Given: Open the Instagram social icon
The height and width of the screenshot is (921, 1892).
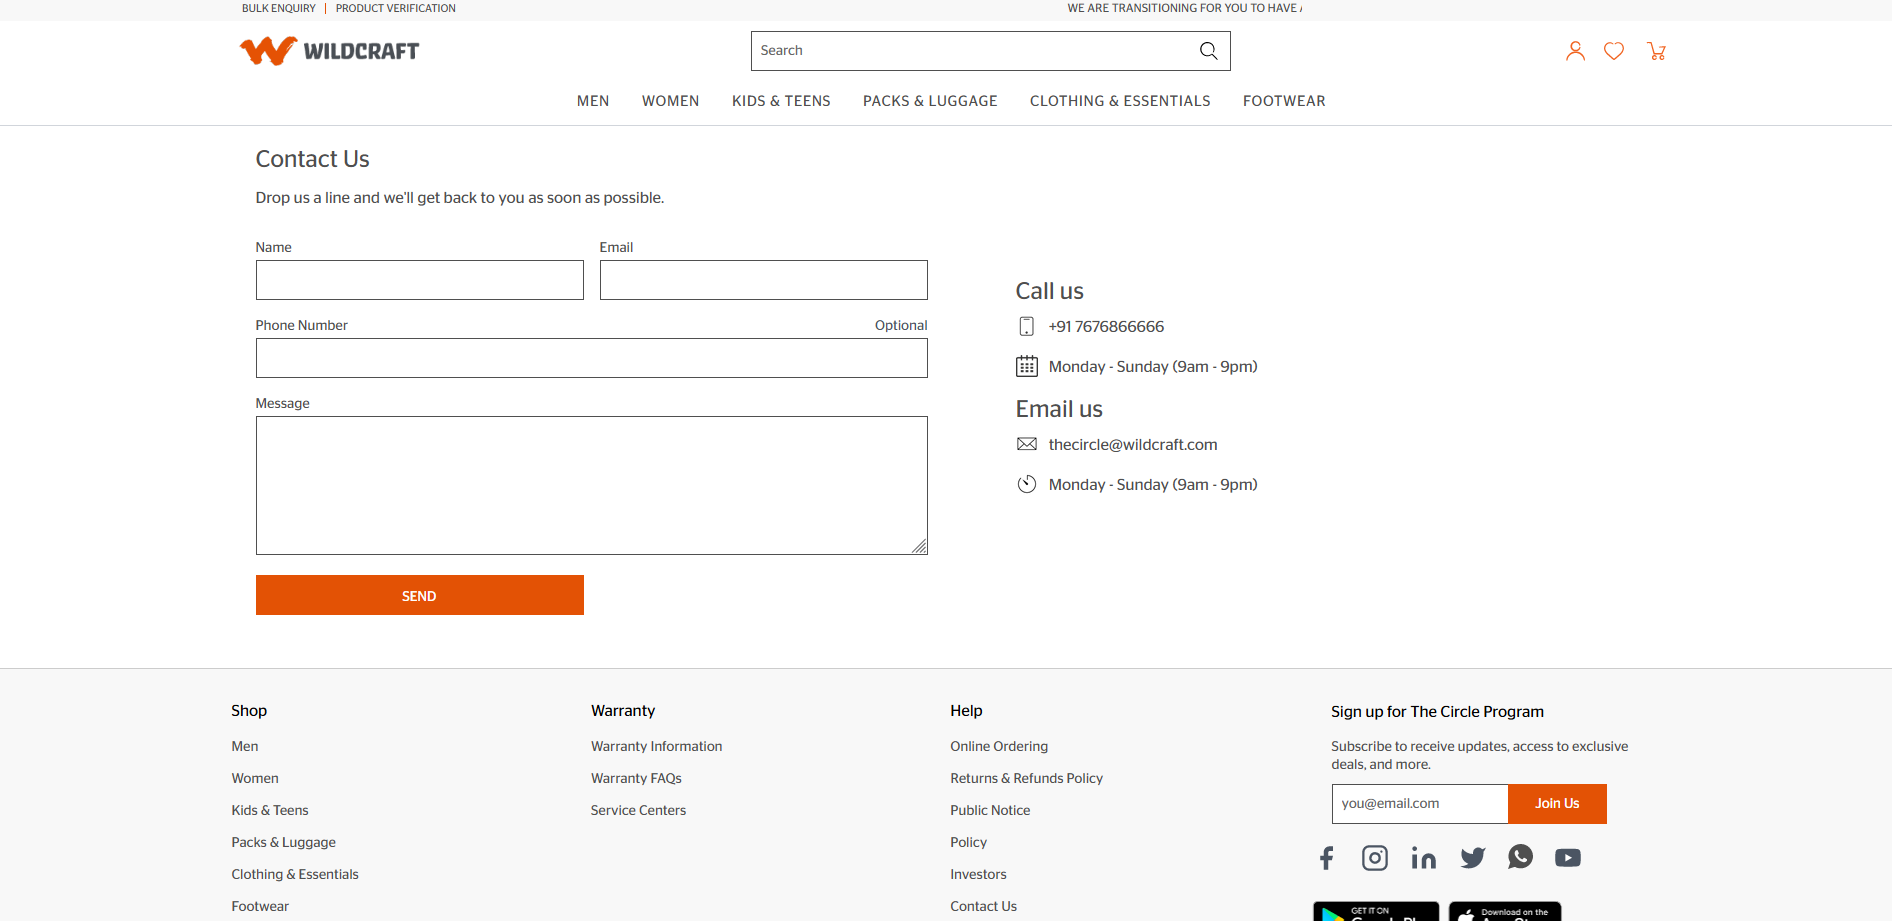Looking at the screenshot, I should pos(1375,858).
